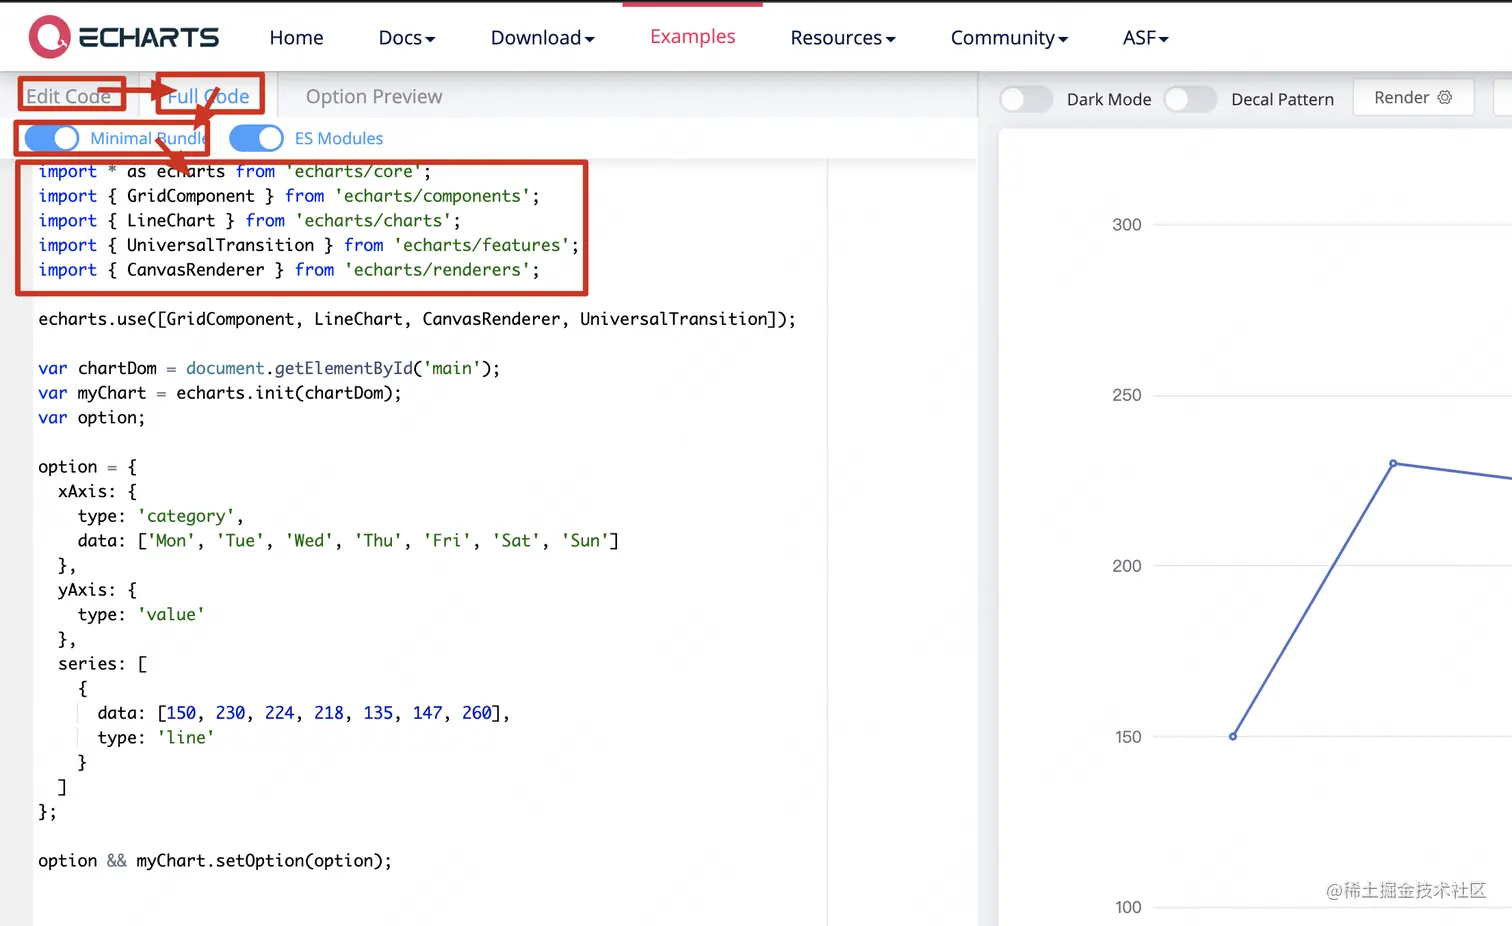Click the var chartDom code line
Image resolution: width=1512 pixels, height=926 pixels.
269,368
